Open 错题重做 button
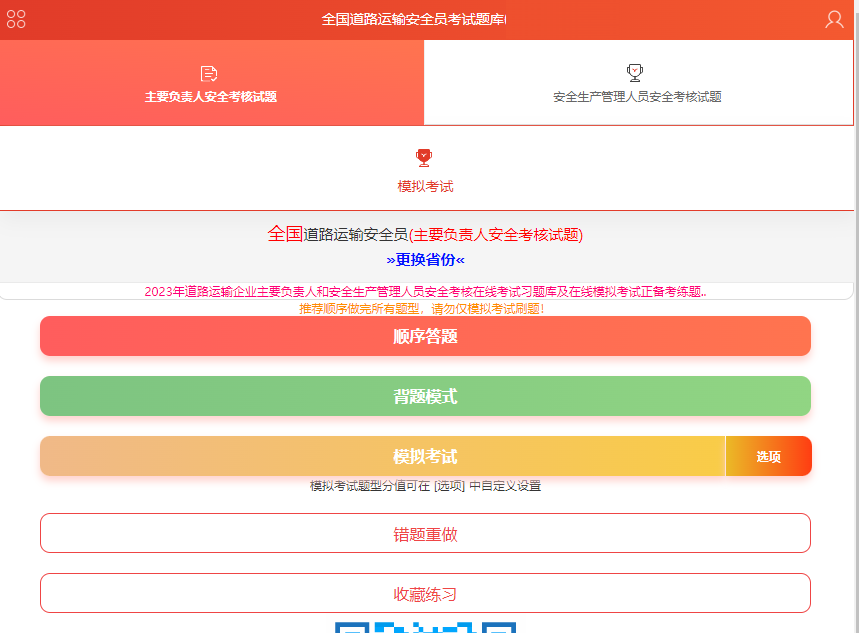Screen dimensions: 859x633 pos(425,533)
